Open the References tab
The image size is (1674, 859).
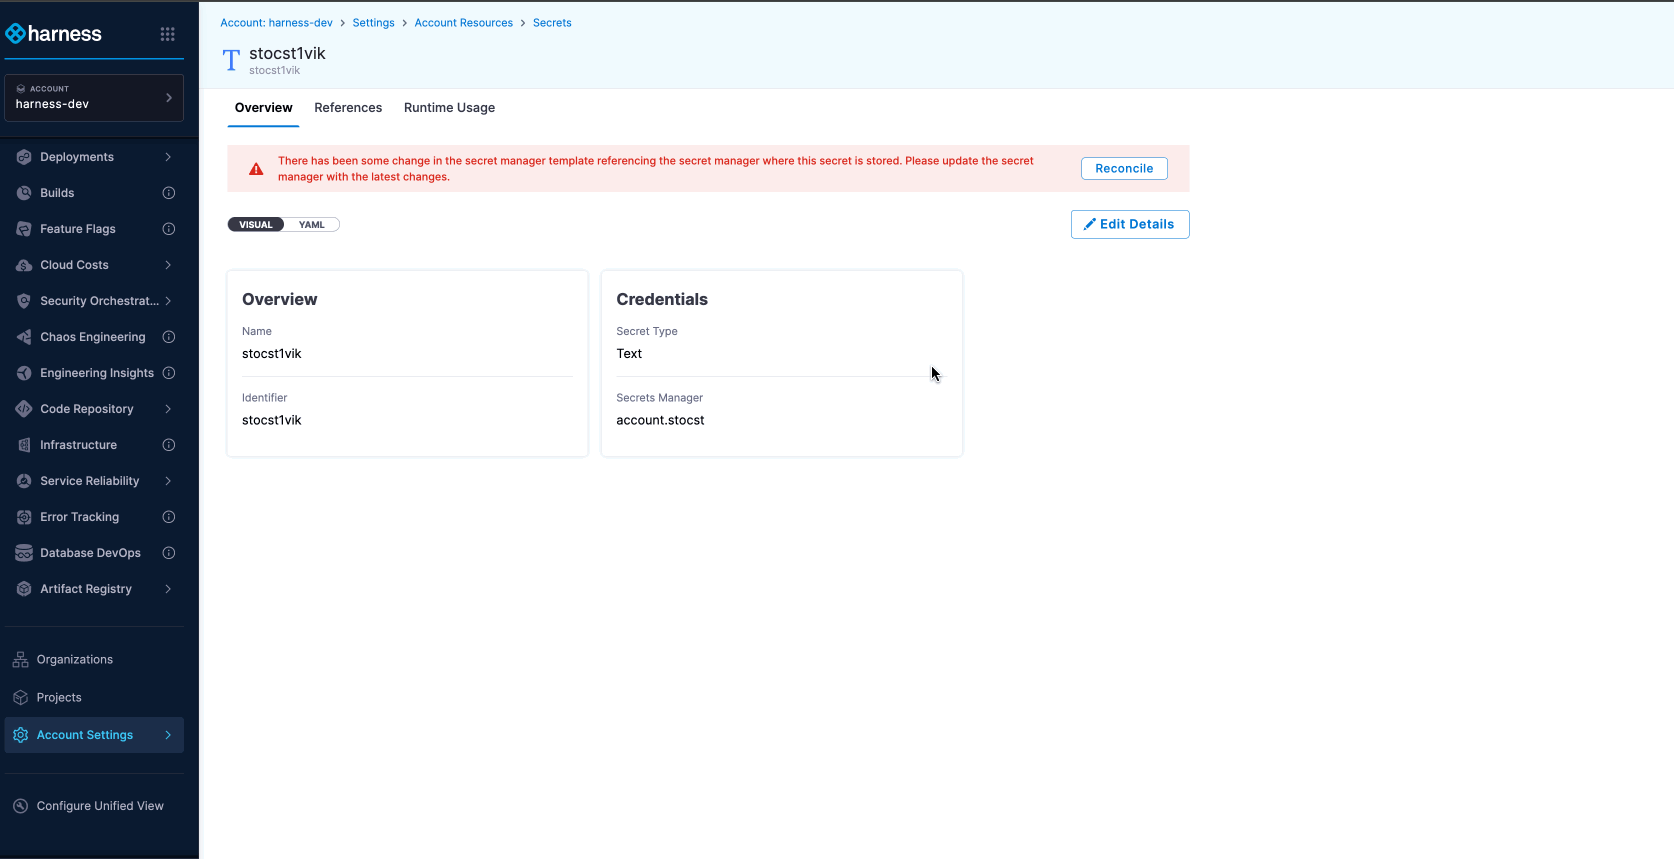348,108
